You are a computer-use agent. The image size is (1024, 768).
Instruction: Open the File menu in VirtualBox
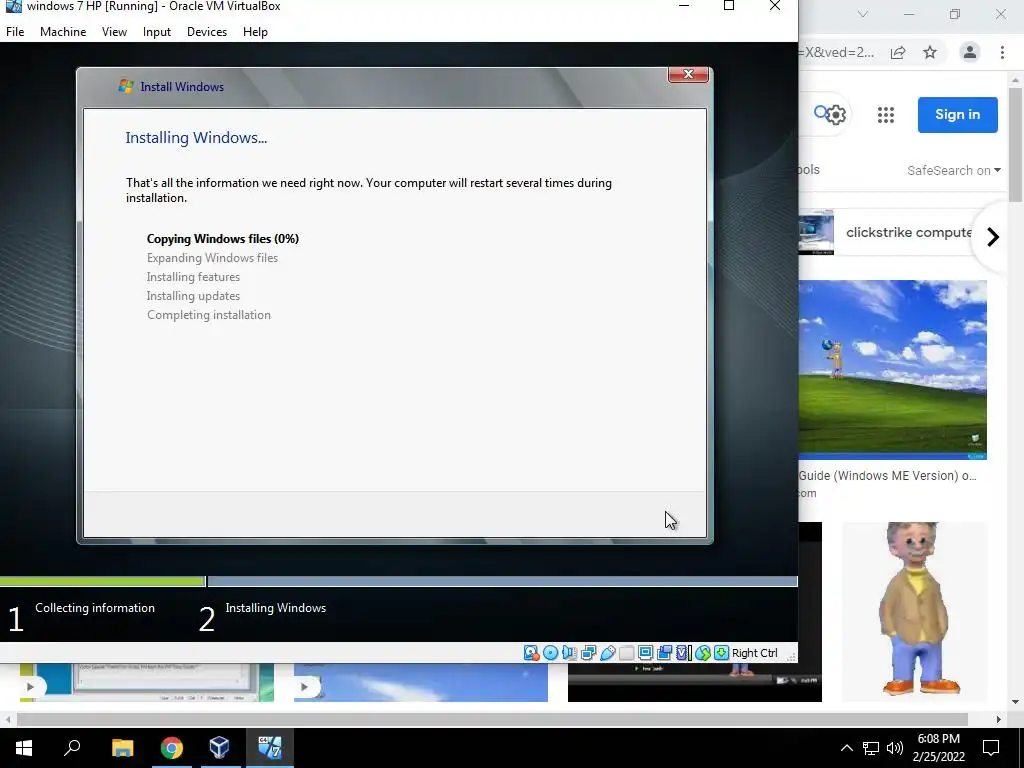15,31
